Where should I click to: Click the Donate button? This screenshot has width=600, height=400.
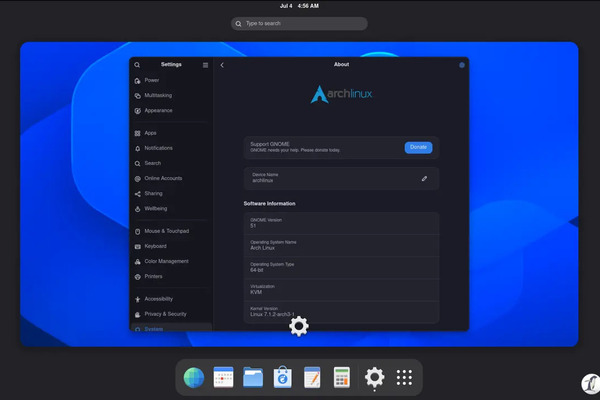[418, 147]
